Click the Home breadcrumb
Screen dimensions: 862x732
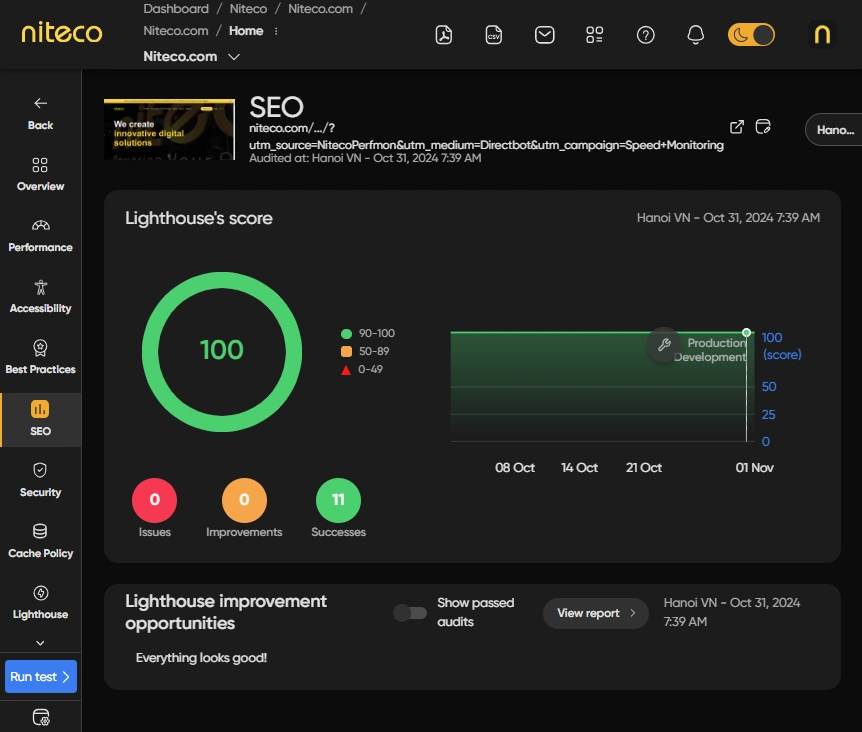click(x=246, y=31)
